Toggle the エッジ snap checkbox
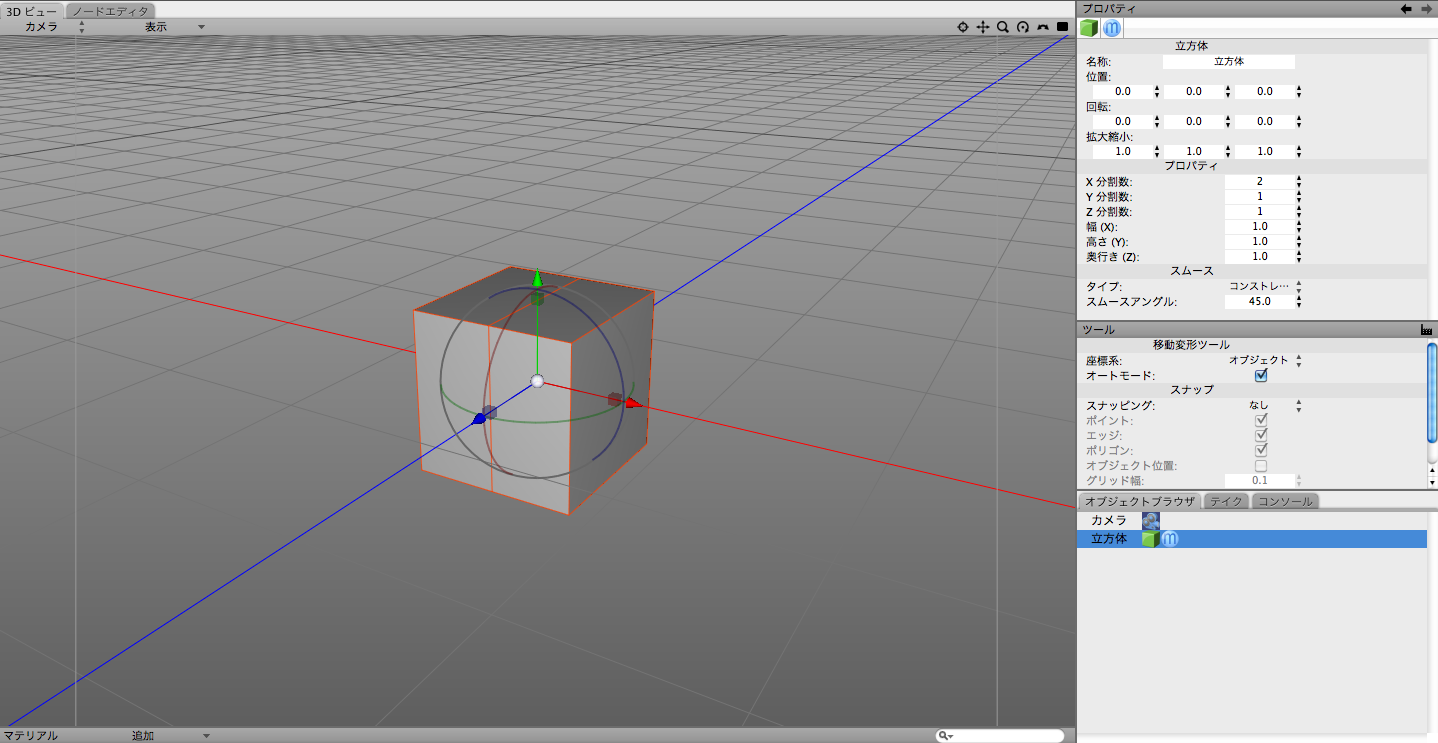1438x743 pixels. [x=1261, y=435]
